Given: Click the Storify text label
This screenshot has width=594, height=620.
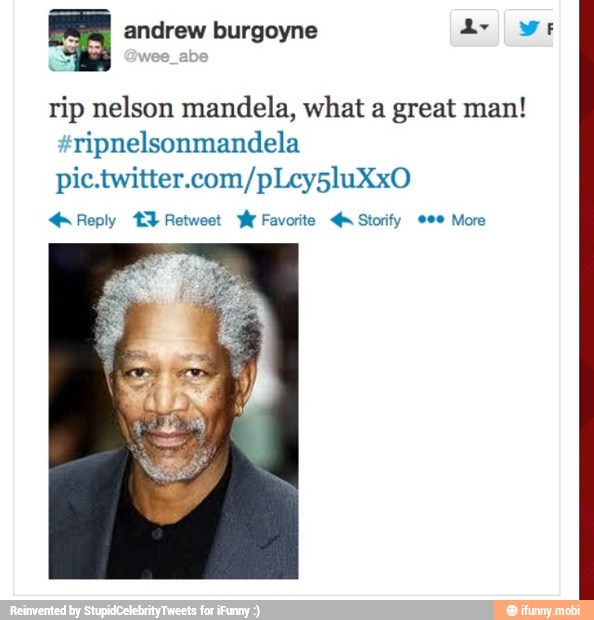Looking at the screenshot, I should click(x=379, y=220).
